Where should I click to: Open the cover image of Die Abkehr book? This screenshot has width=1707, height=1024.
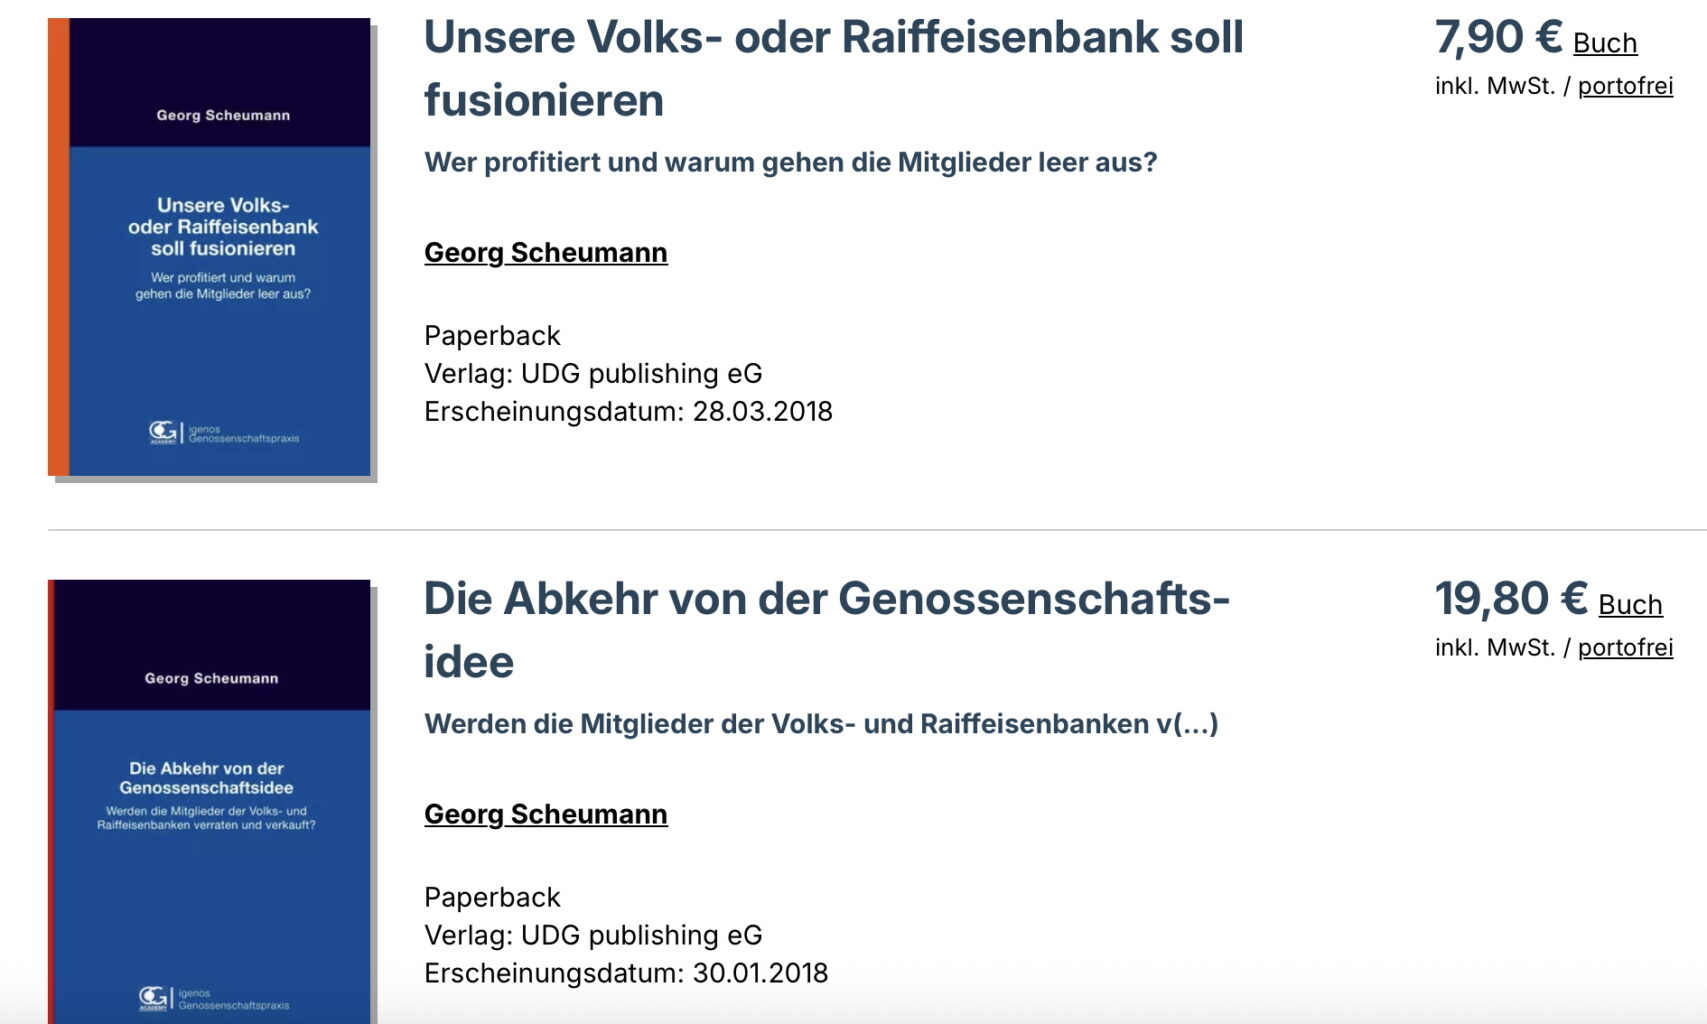[x=212, y=880]
